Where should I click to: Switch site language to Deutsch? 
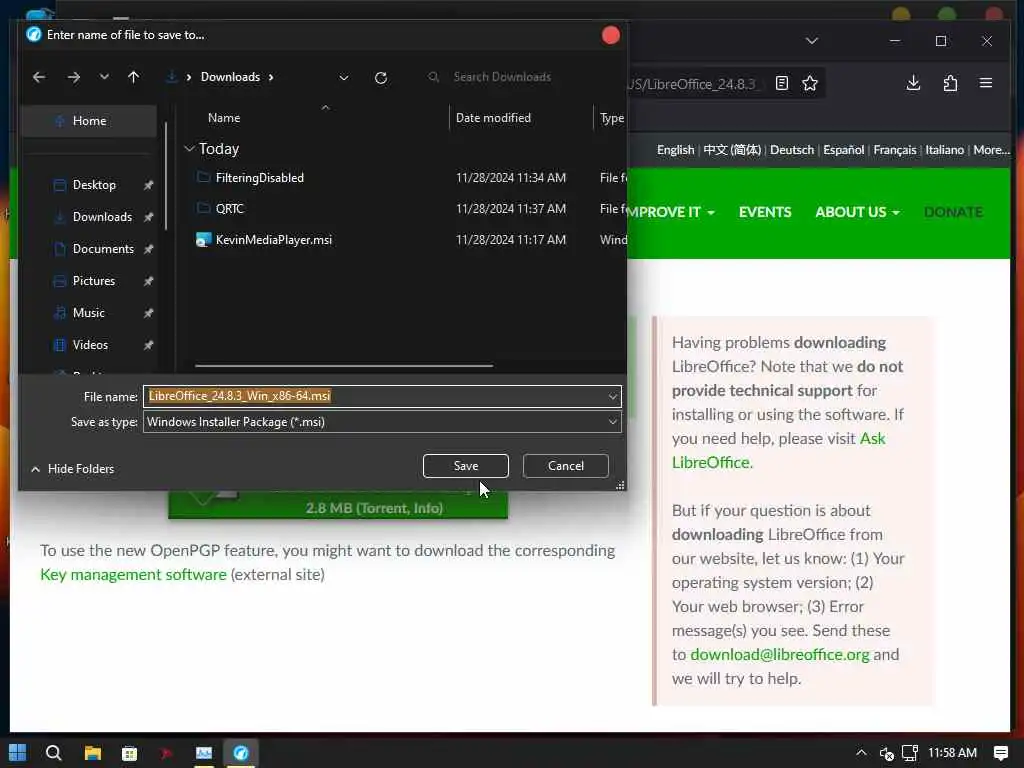point(792,150)
